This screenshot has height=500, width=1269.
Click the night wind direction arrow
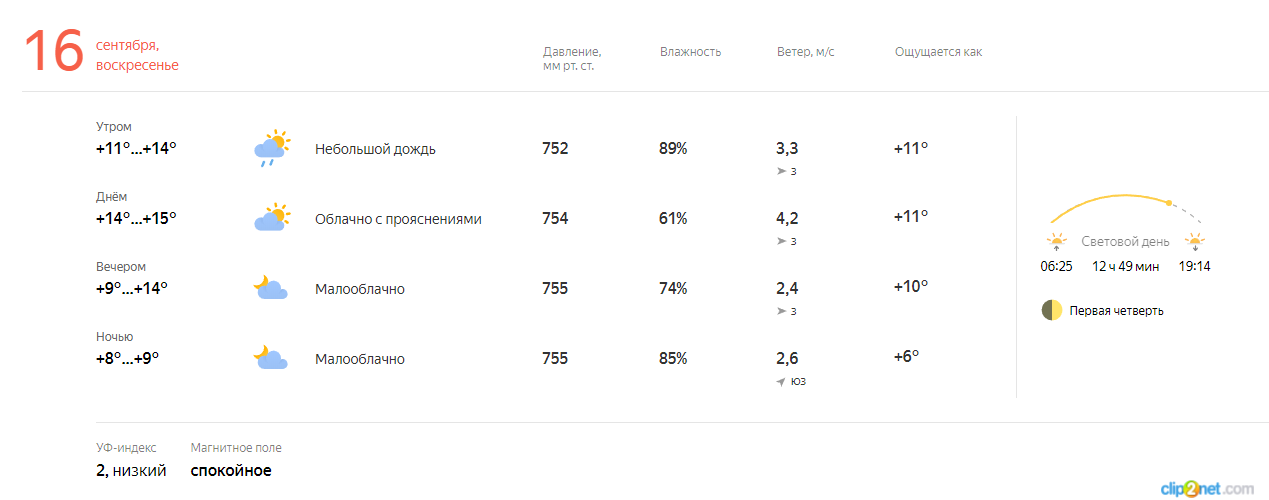781,382
